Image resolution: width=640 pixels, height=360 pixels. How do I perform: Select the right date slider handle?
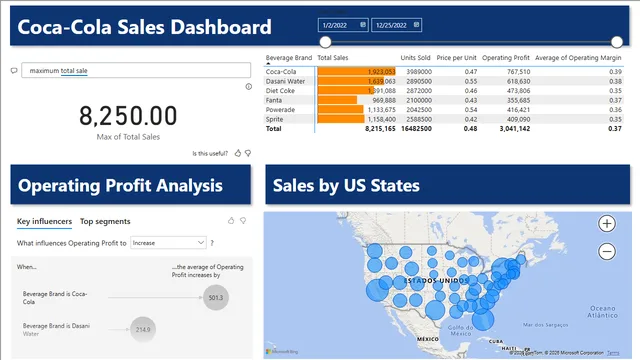coord(617,42)
